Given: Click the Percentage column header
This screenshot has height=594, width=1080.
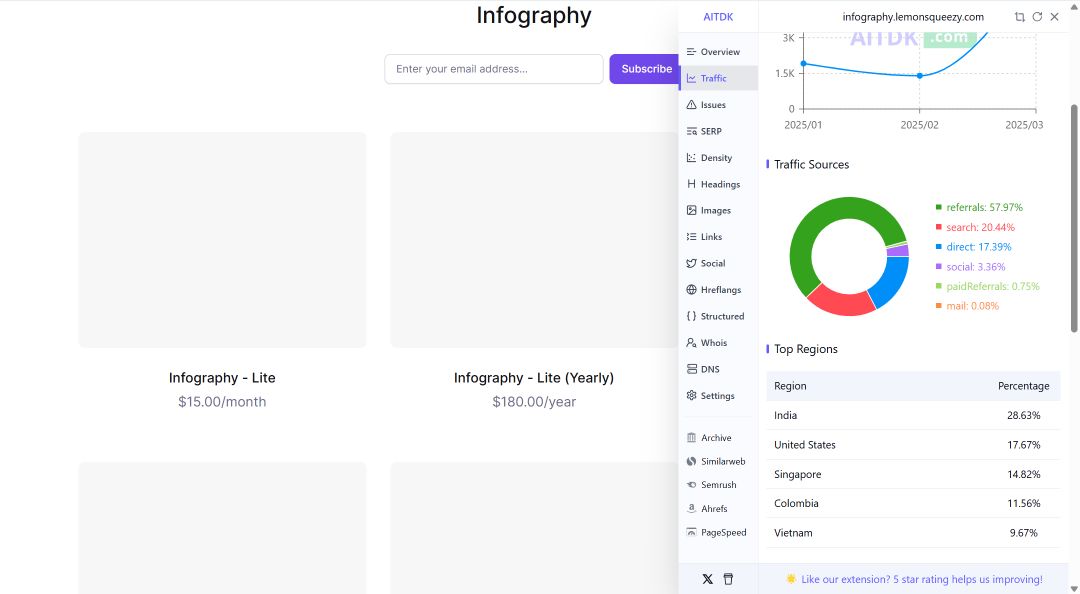Looking at the screenshot, I should pos(1024,386).
